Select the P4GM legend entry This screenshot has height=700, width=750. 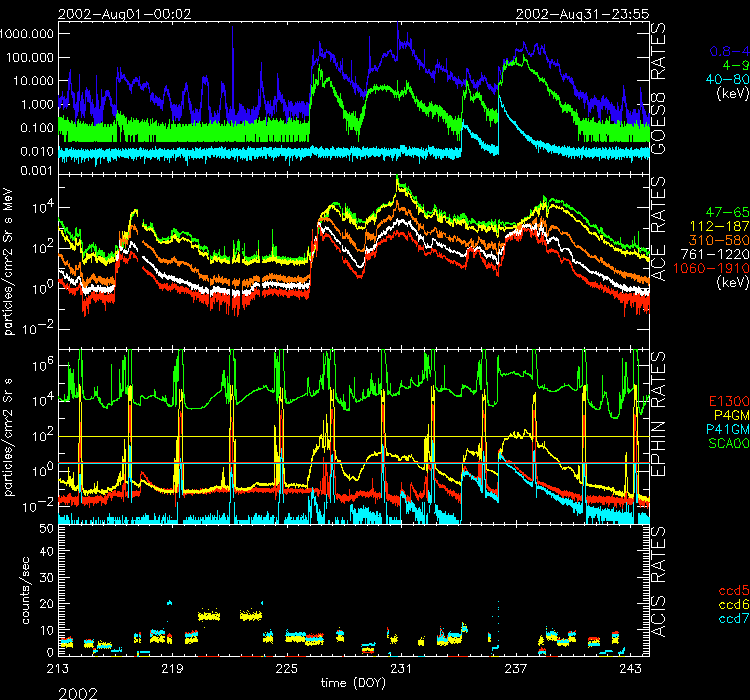[x=729, y=415]
